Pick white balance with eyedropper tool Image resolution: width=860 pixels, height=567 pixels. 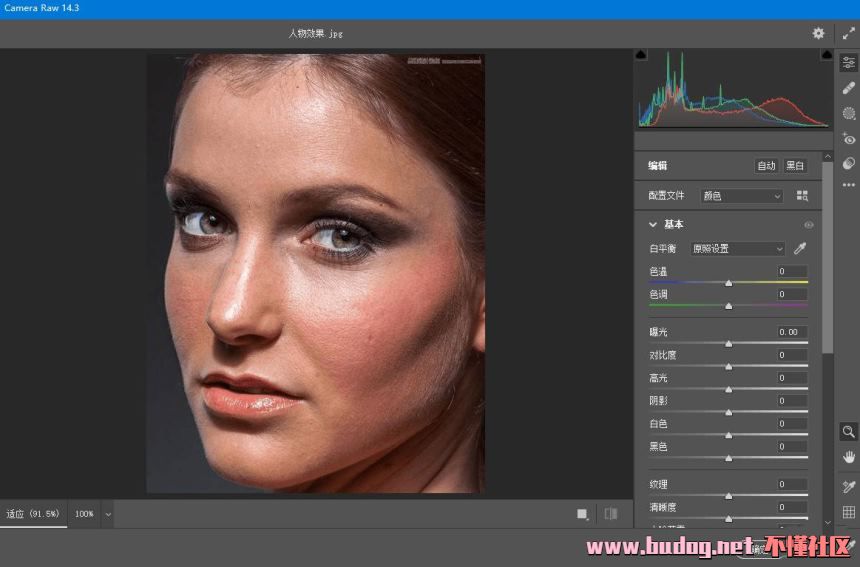tap(800, 249)
